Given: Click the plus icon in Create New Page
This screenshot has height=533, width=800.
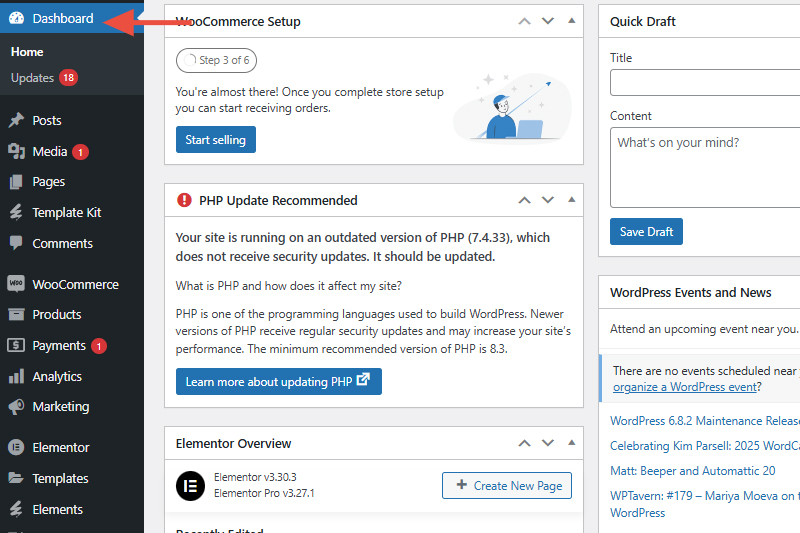Looking at the screenshot, I should [x=462, y=485].
